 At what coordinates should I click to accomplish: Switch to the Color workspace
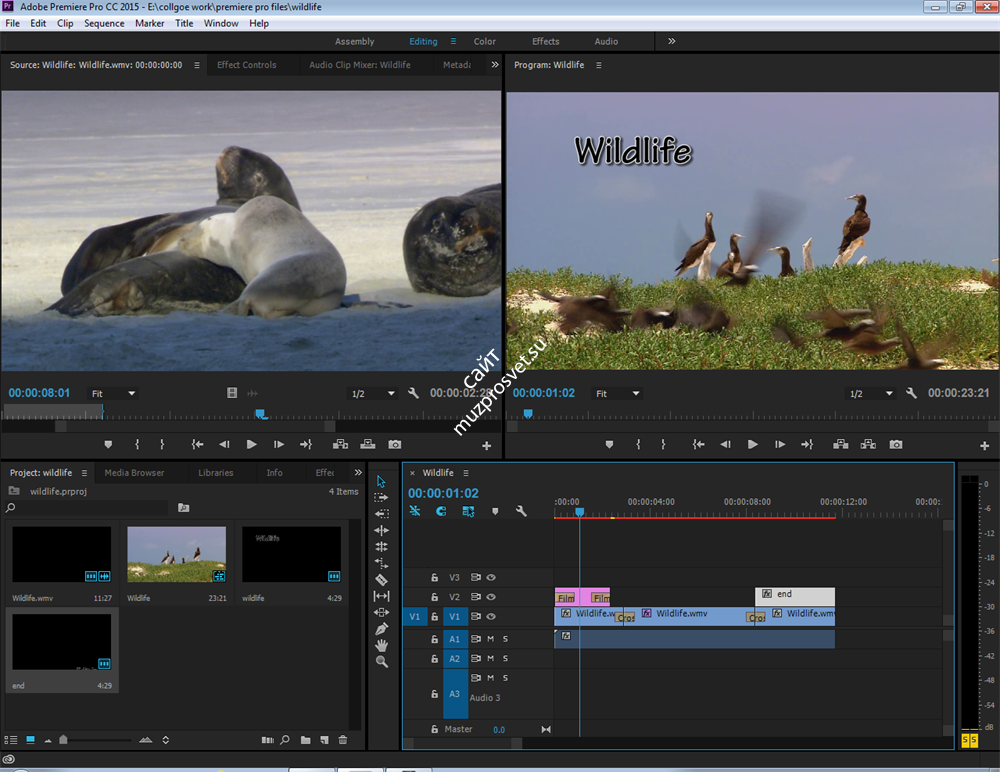(x=485, y=41)
